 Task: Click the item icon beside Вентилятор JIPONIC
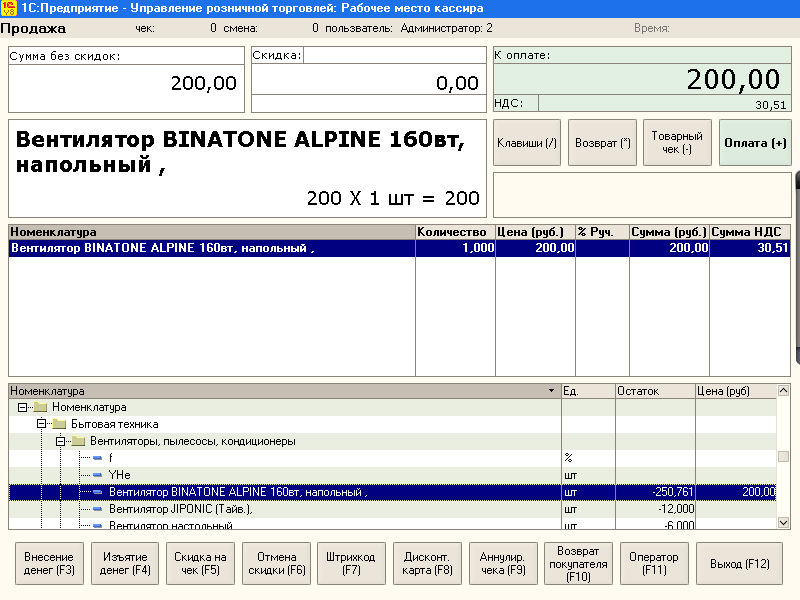[97, 509]
